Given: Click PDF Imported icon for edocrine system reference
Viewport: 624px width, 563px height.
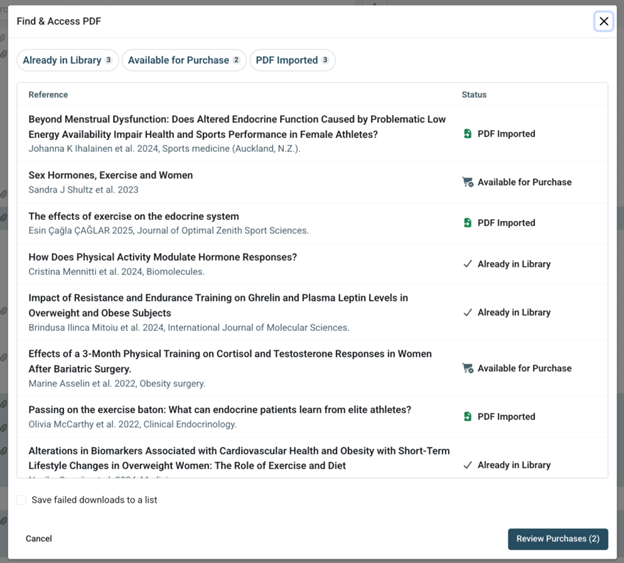Looking at the screenshot, I should [x=468, y=223].
